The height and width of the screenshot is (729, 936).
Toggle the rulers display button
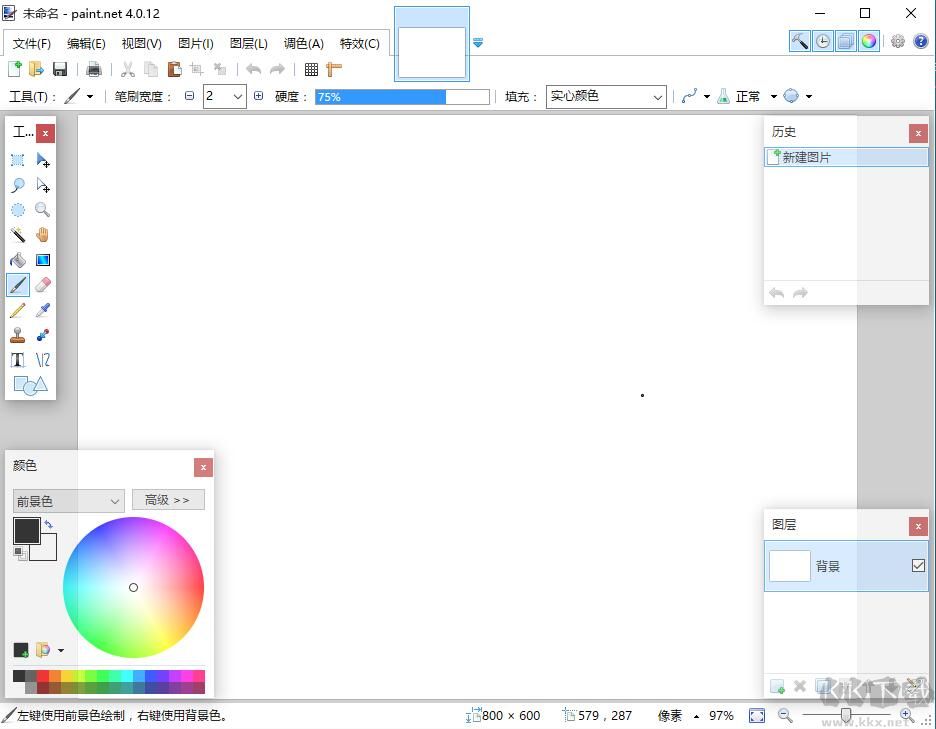pyautogui.click(x=334, y=69)
